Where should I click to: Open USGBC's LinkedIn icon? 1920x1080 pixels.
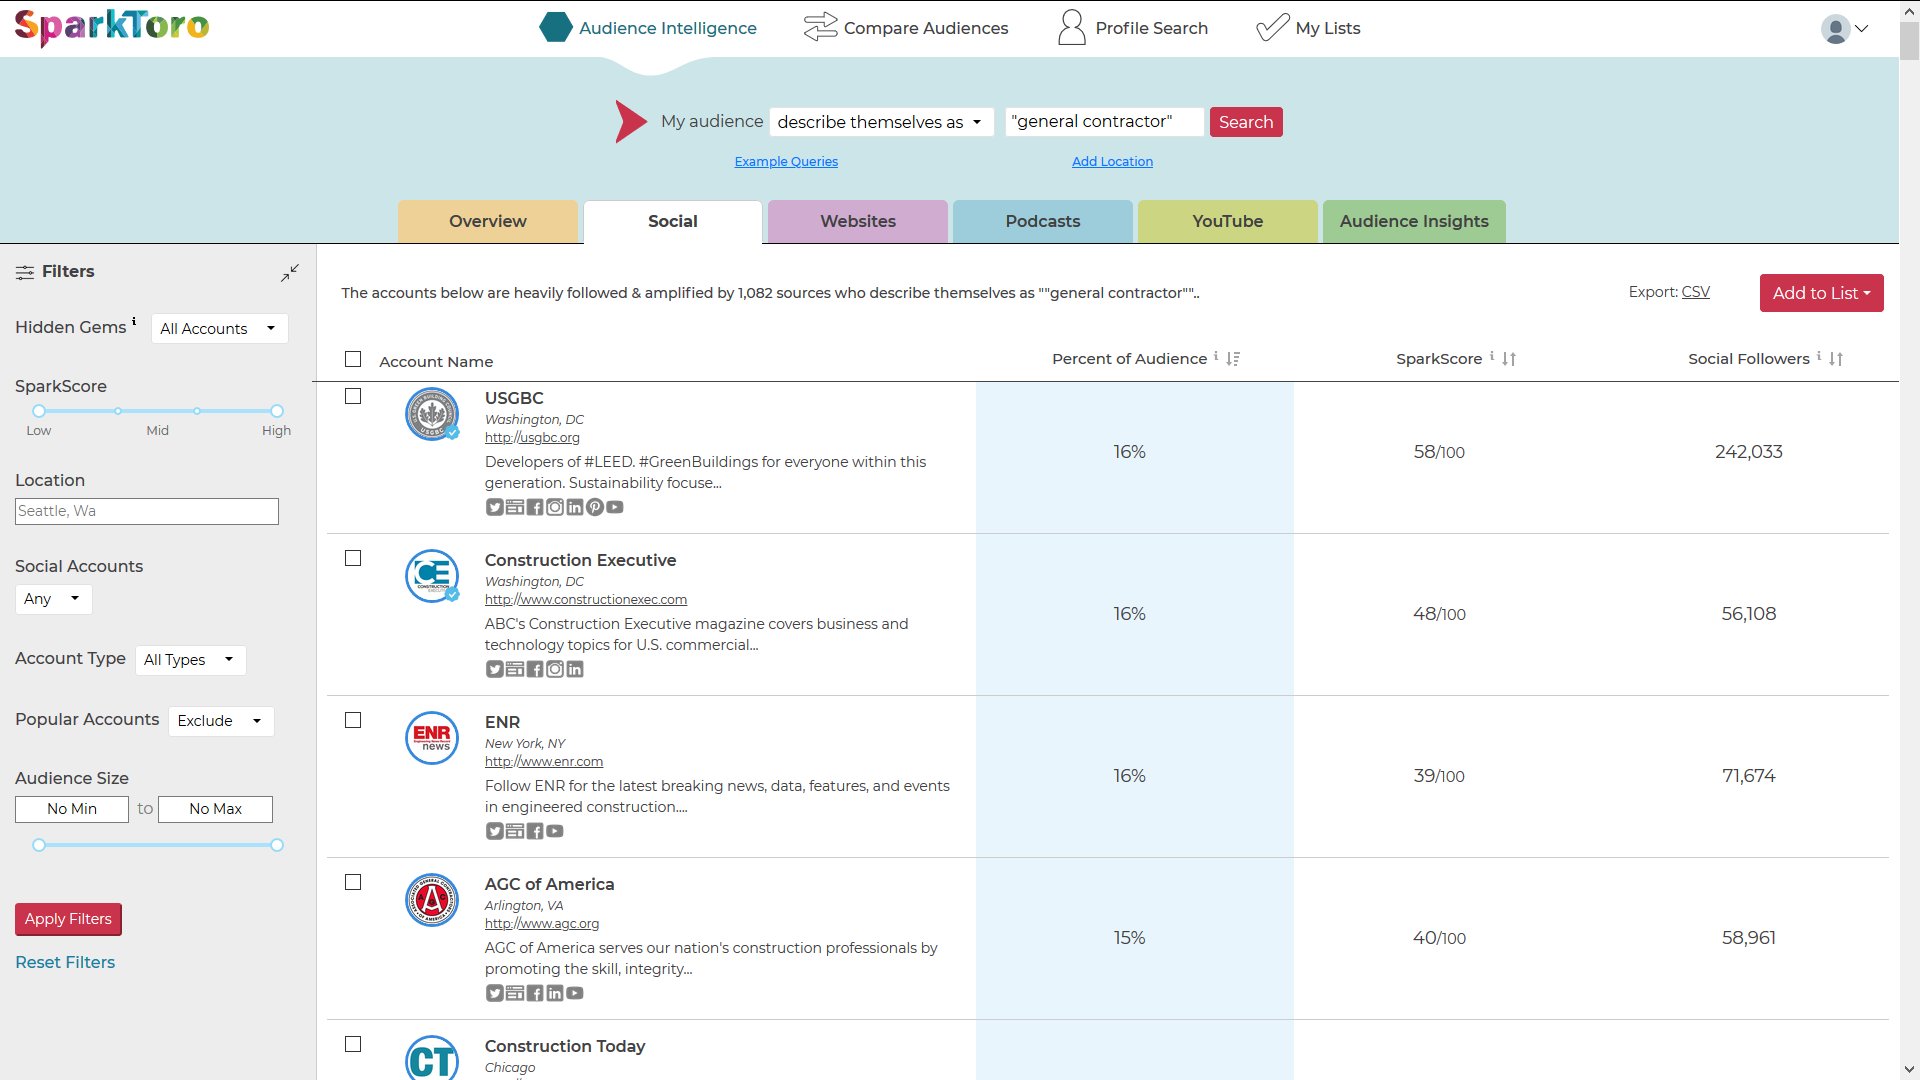(x=574, y=507)
